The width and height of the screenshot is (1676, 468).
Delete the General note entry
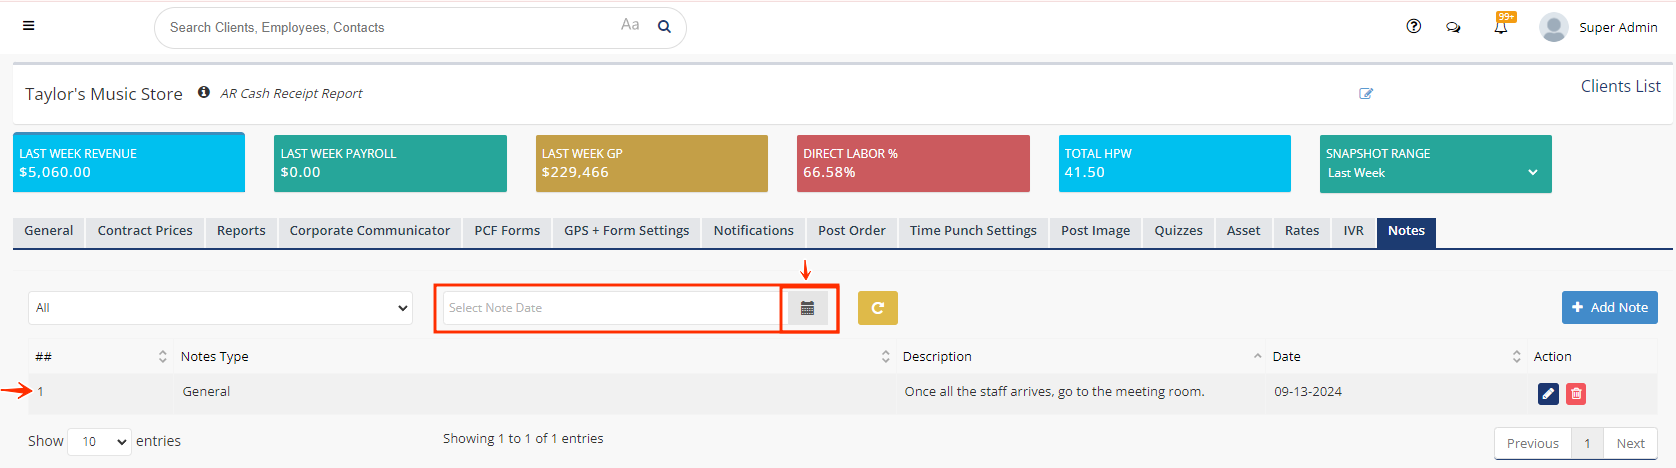[1575, 394]
